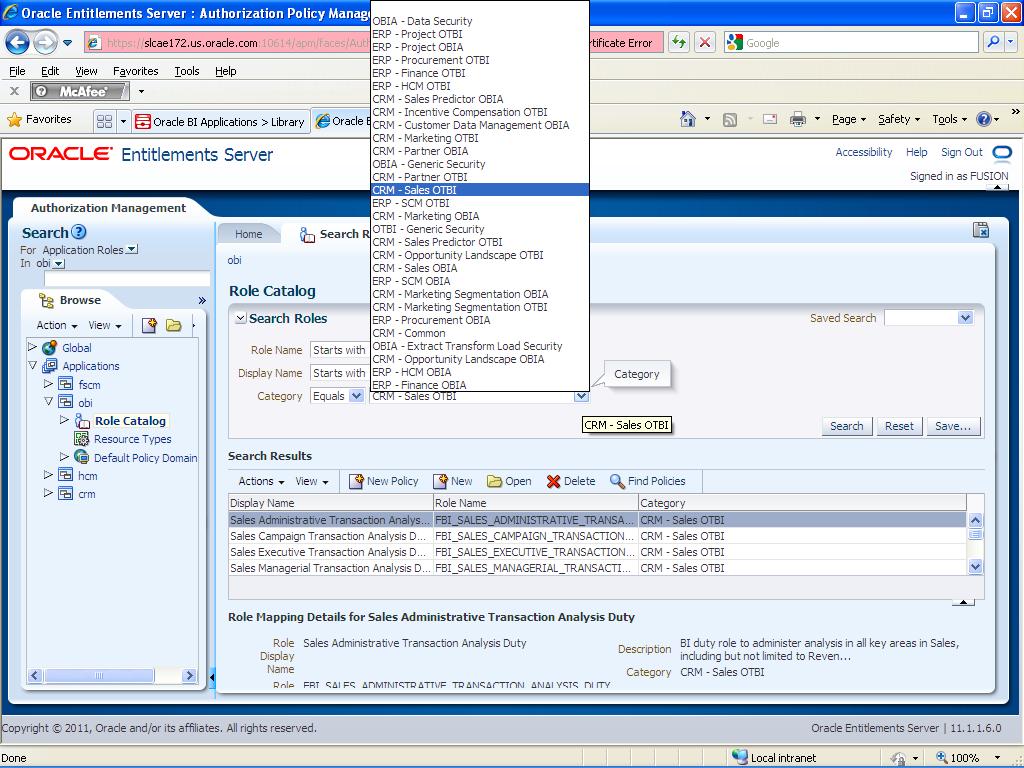Click the Internet Explorer Home icon
Screen dimensions: 1024x768
(686, 118)
